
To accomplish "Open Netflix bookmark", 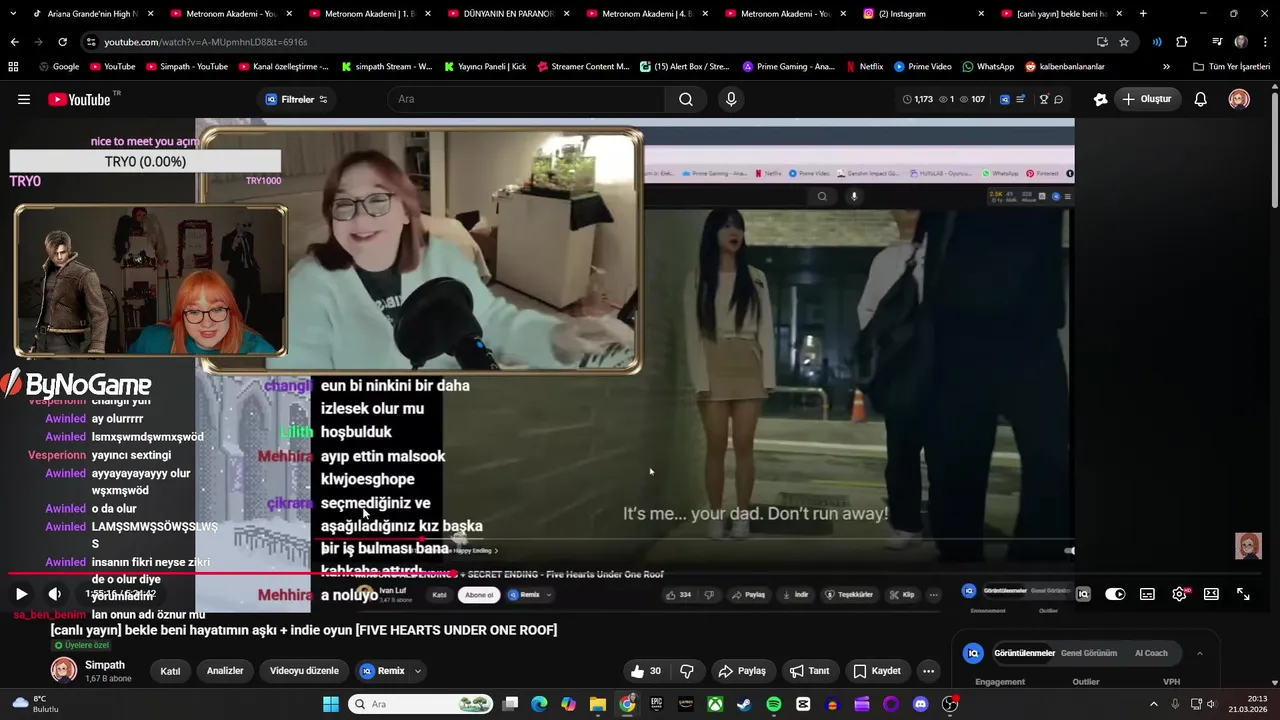I will tap(864, 67).
